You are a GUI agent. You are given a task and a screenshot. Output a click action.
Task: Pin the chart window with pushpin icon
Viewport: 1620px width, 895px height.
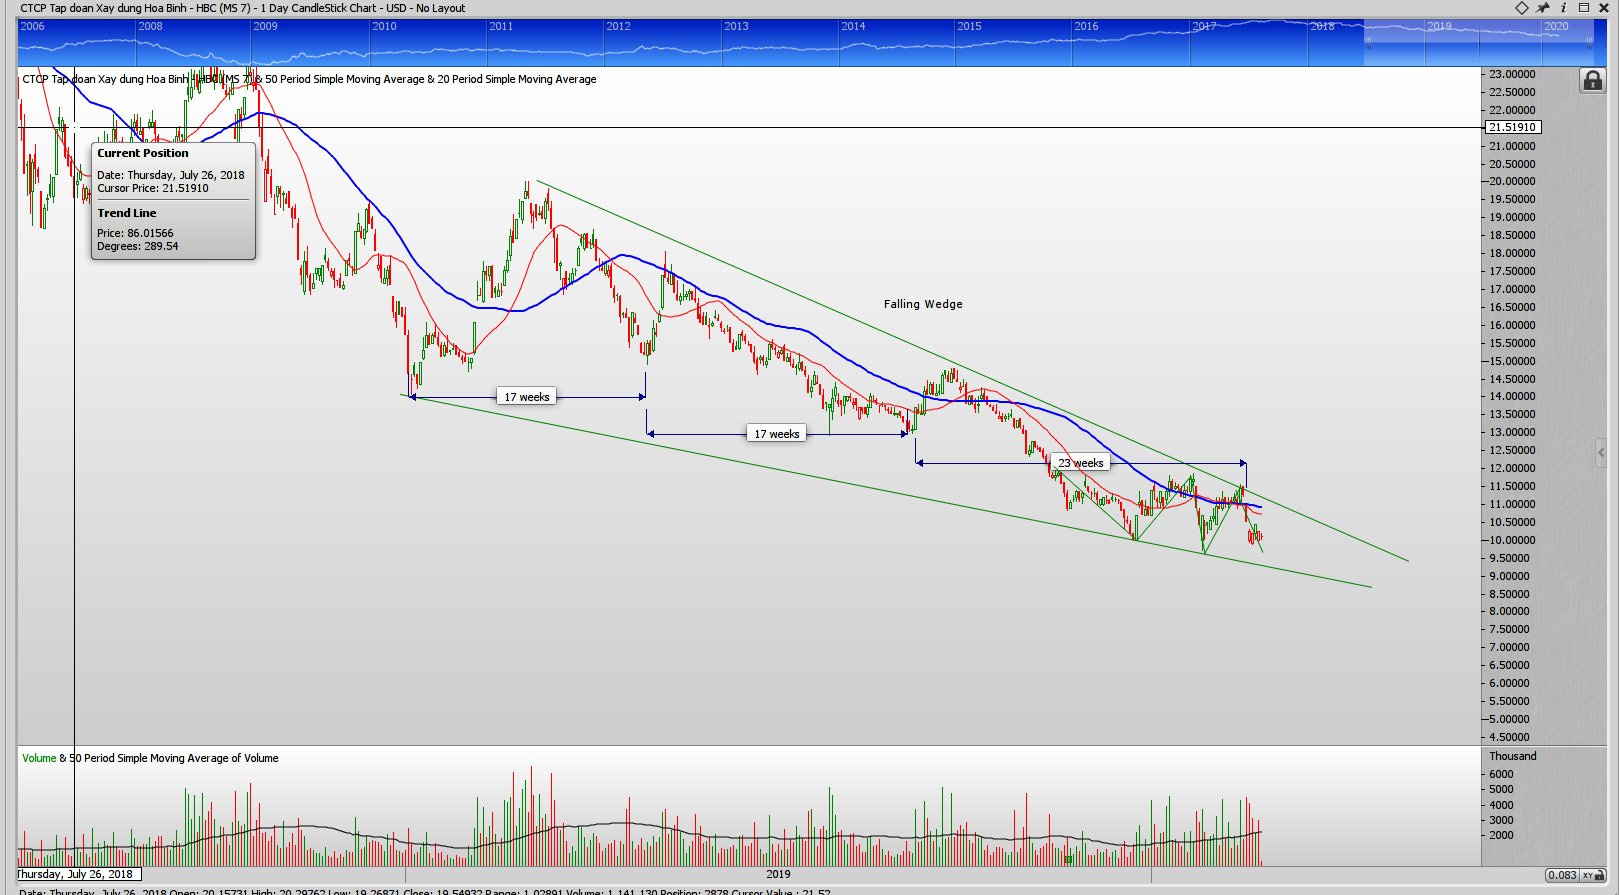coord(1543,8)
